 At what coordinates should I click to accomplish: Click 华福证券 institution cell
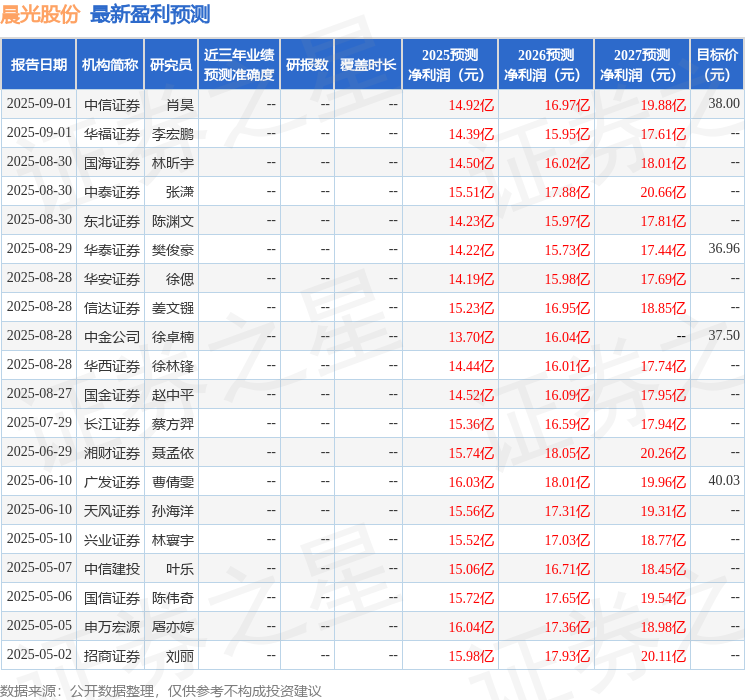coord(112,134)
